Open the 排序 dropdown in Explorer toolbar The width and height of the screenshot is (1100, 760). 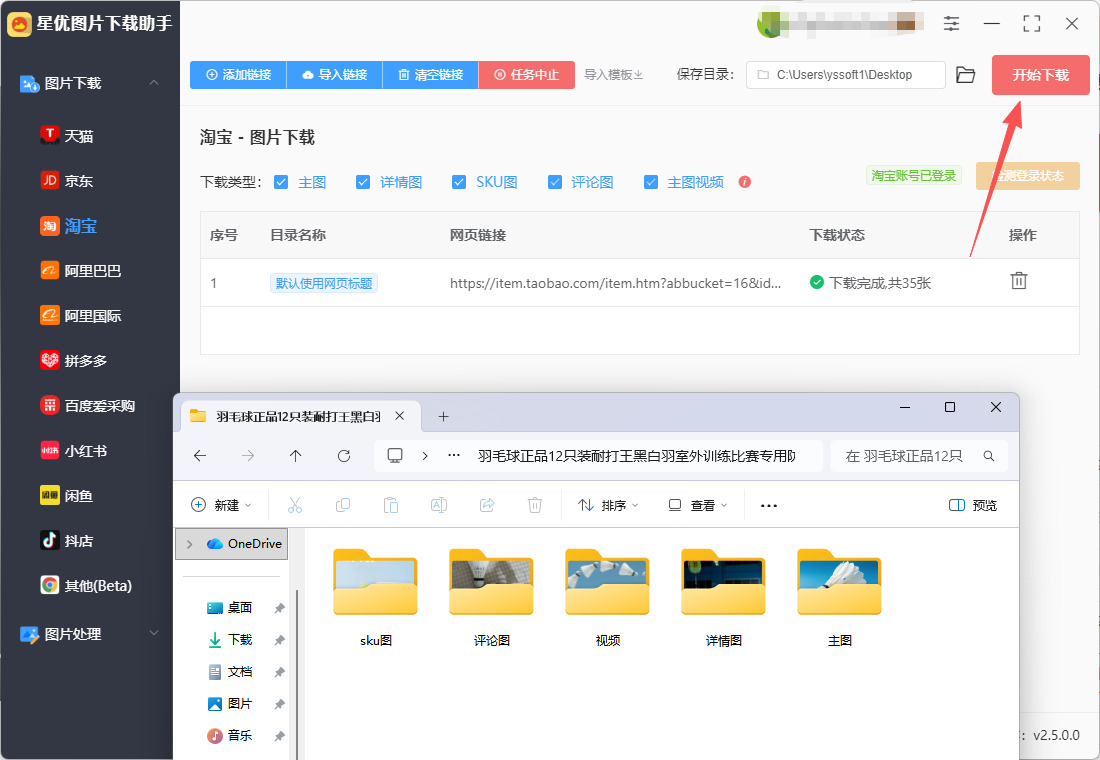[x=608, y=506]
